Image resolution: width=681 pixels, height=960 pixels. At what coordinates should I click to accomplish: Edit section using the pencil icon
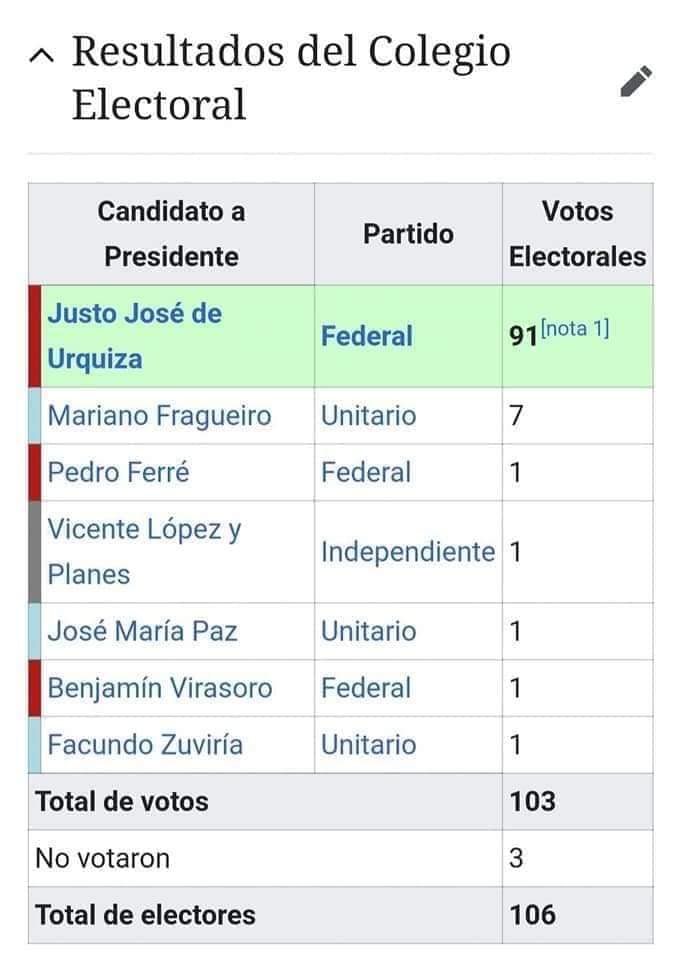636,81
